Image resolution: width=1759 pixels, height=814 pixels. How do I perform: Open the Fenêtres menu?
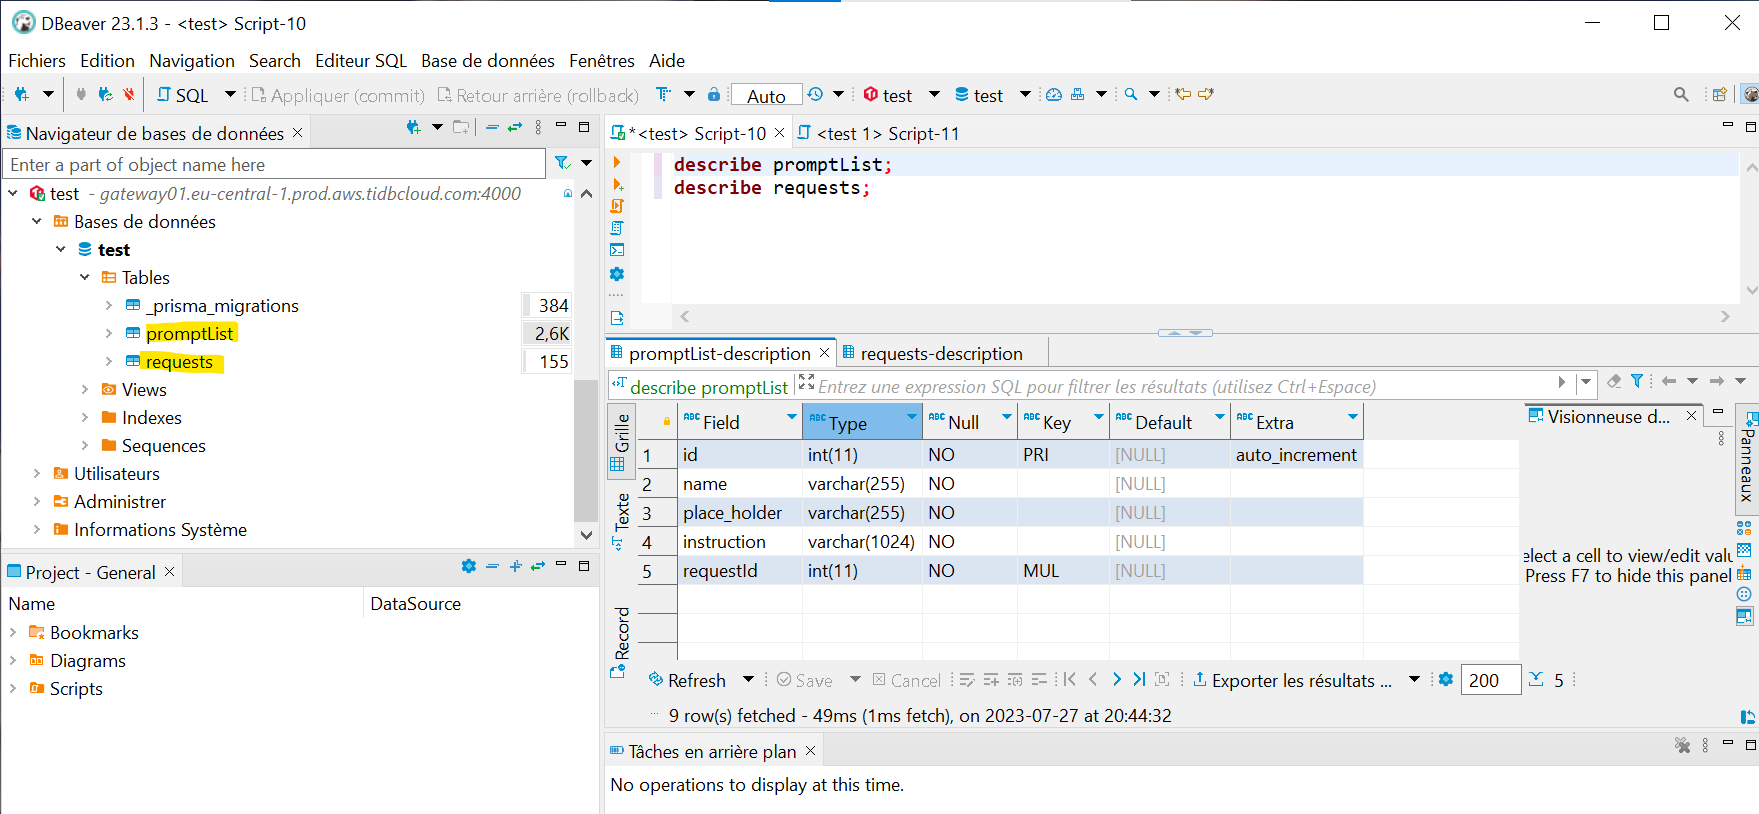pyautogui.click(x=602, y=60)
